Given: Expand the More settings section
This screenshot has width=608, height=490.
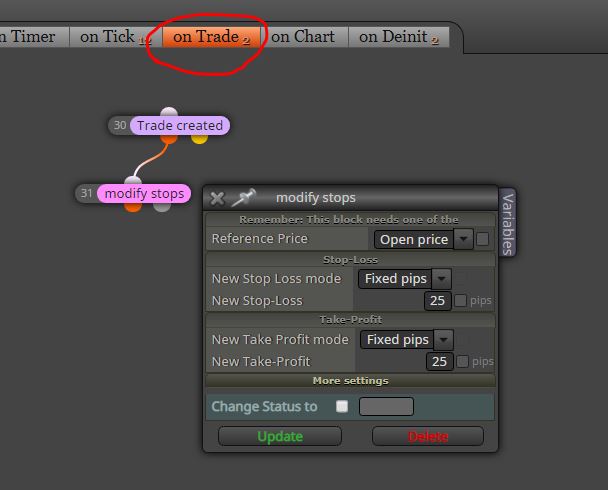Looking at the screenshot, I should [351, 381].
